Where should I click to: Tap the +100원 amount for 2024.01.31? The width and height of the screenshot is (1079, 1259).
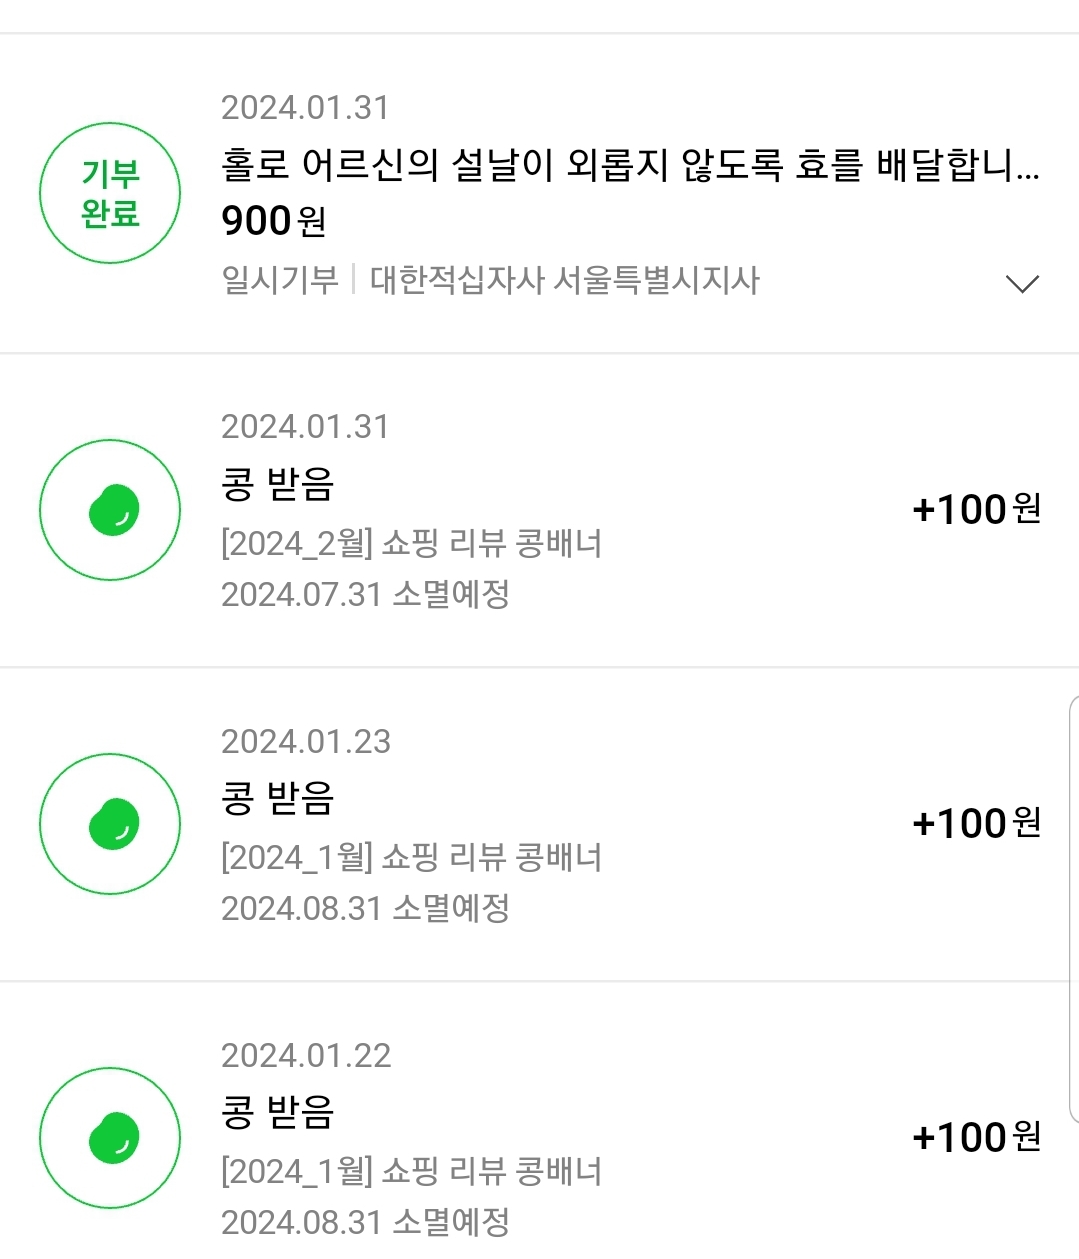click(x=976, y=510)
